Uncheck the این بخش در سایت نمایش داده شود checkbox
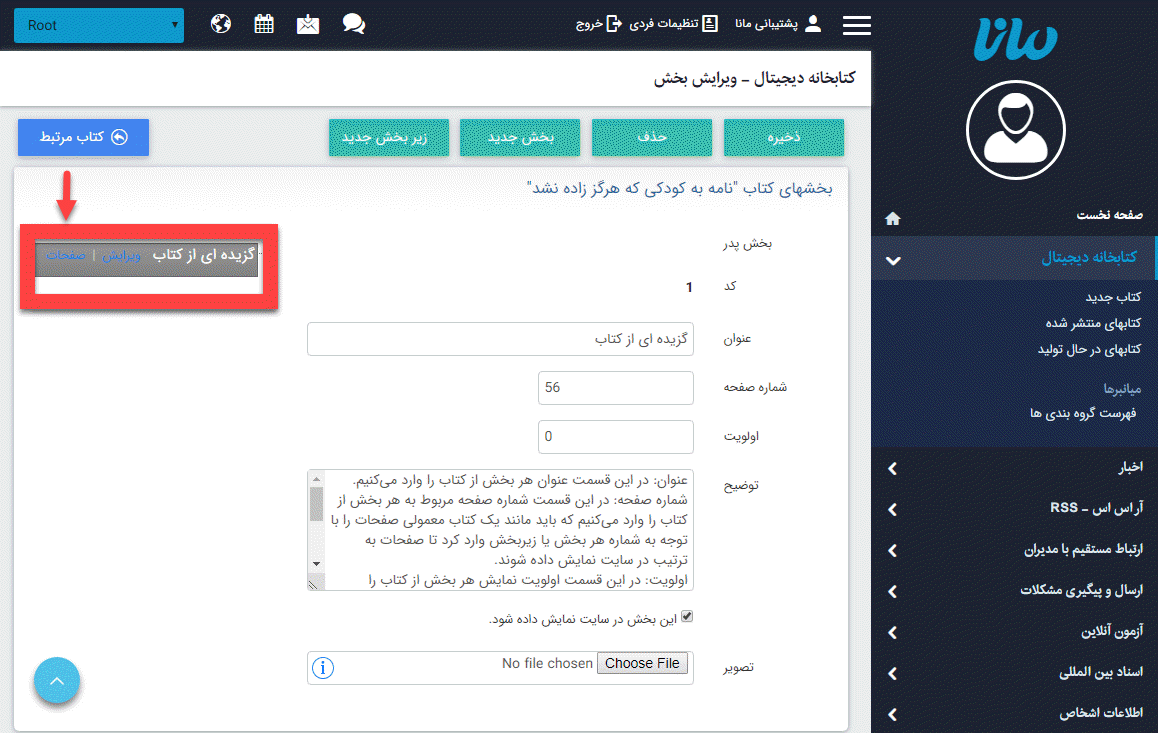This screenshot has width=1158, height=733. click(687, 617)
